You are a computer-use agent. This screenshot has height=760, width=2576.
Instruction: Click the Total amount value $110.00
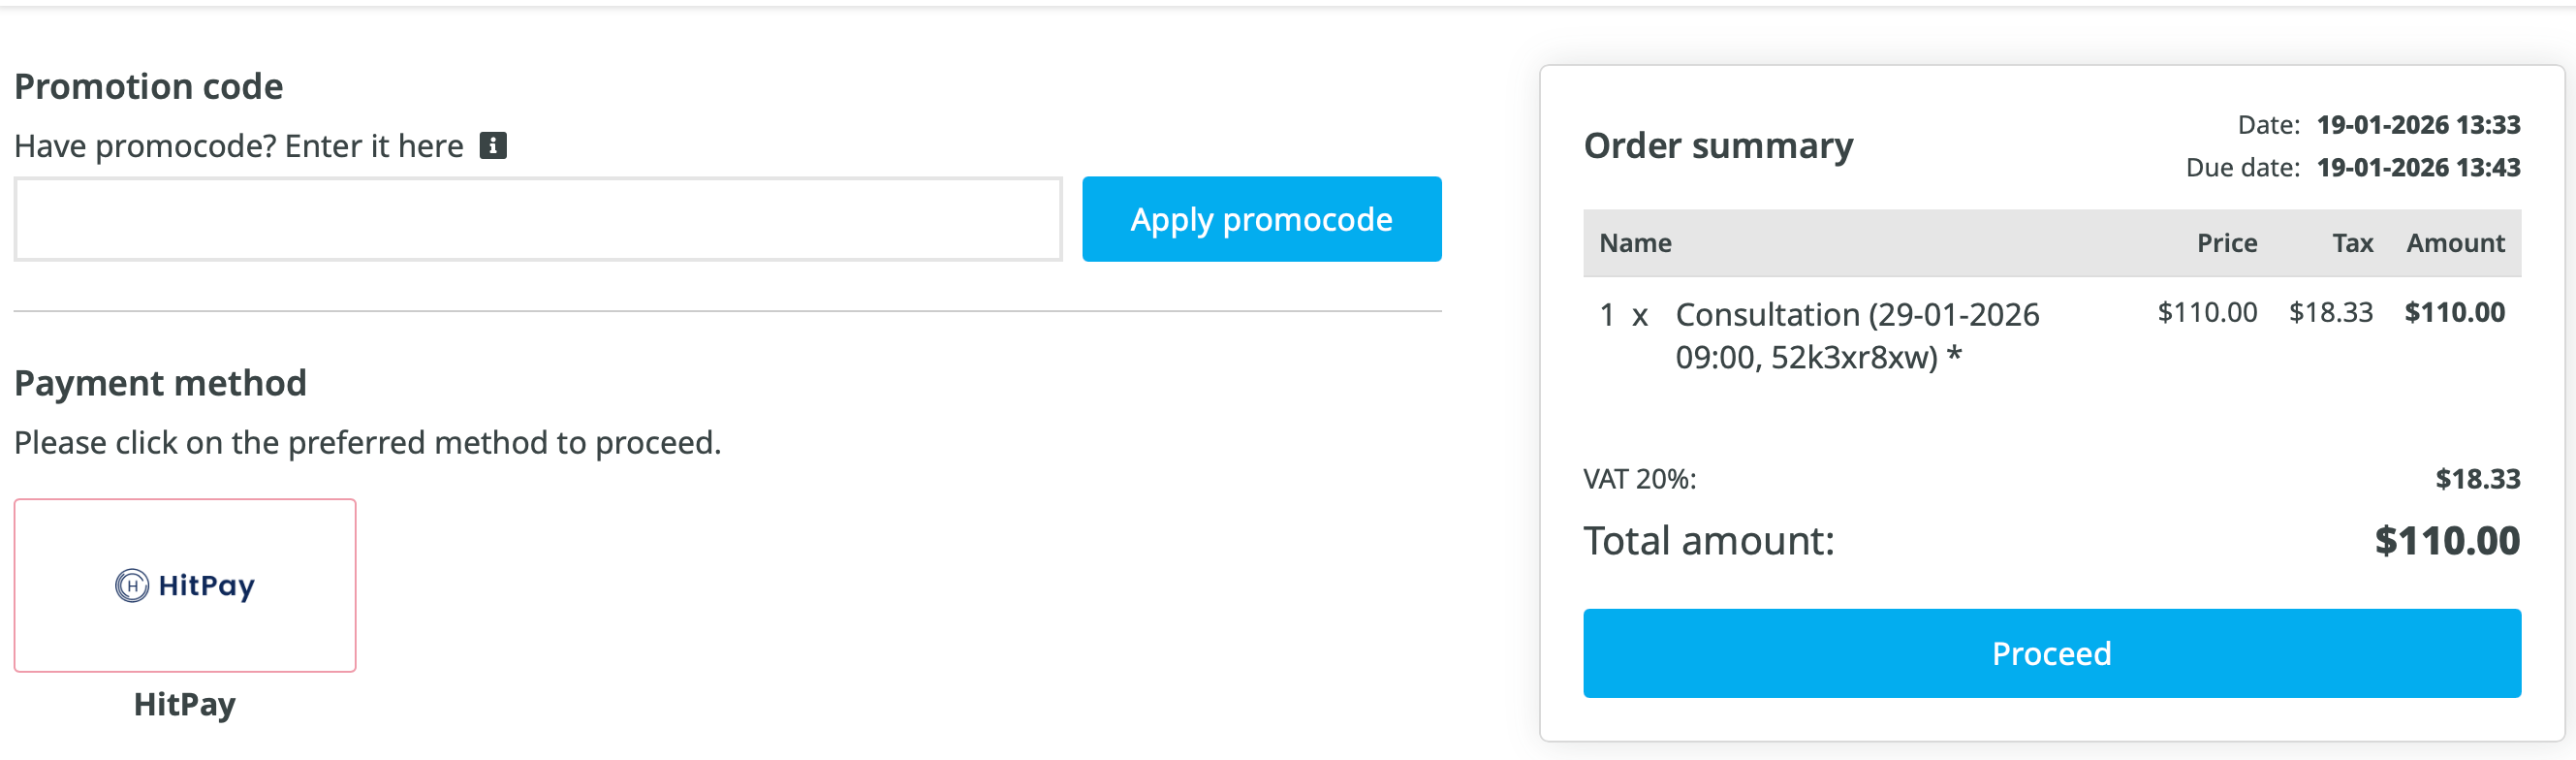2446,541
